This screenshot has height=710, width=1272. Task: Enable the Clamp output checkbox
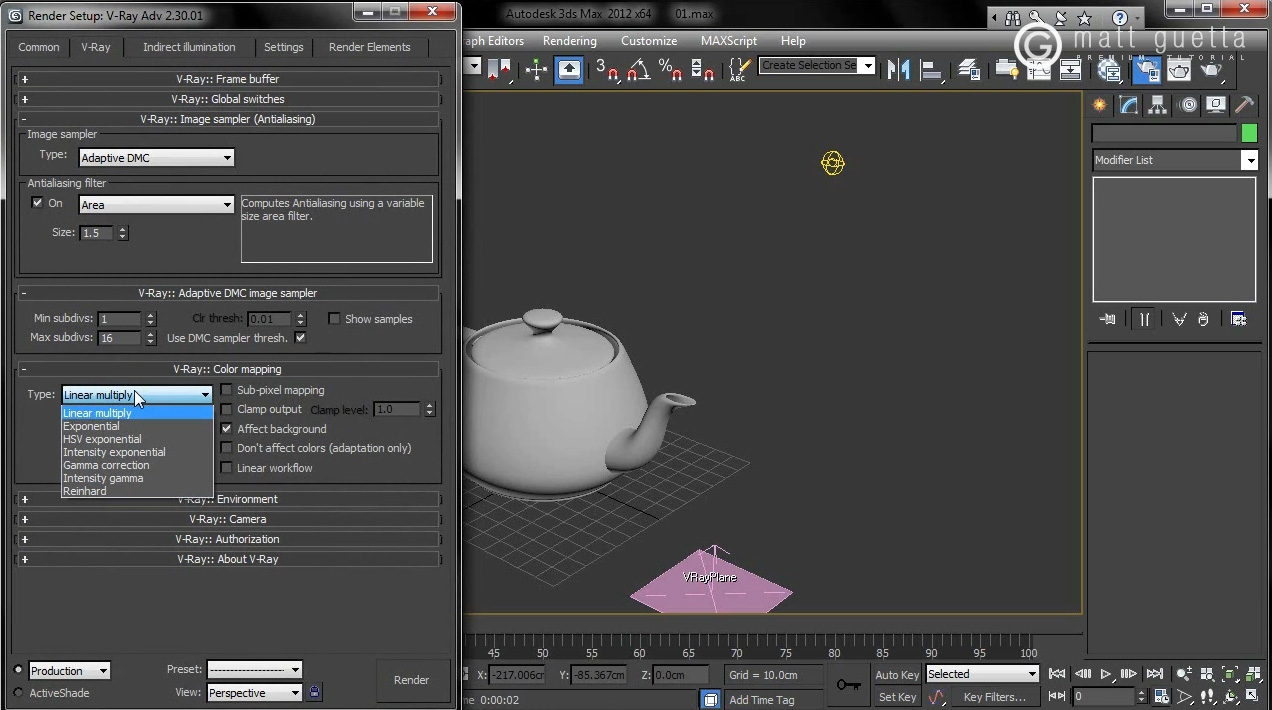[x=227, y=409]
